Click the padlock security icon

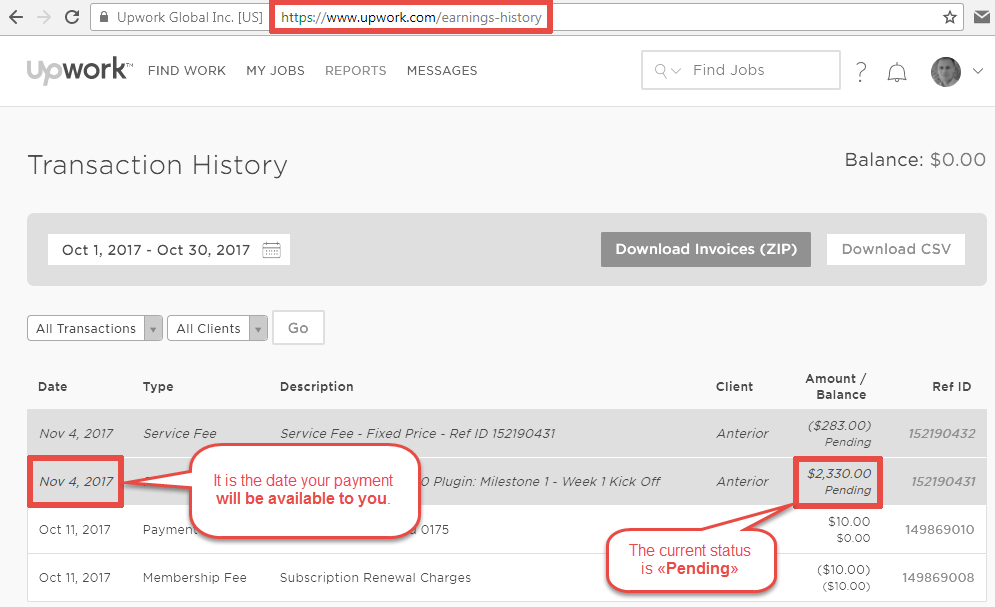click(104, 17)
